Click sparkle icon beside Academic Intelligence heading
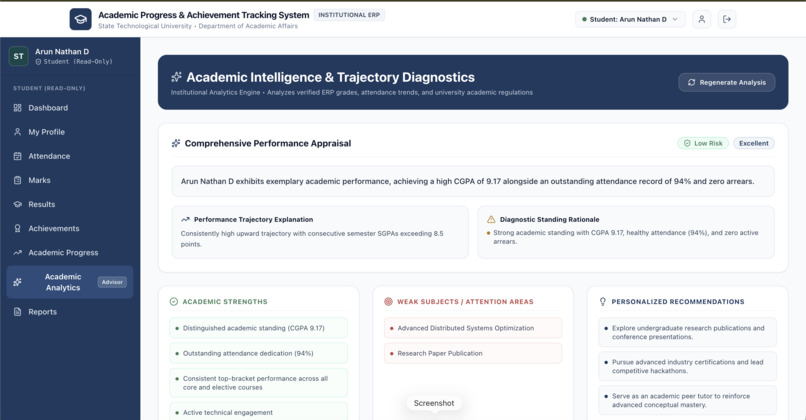This screenshot has width=806, height=420. click(176, 77)
